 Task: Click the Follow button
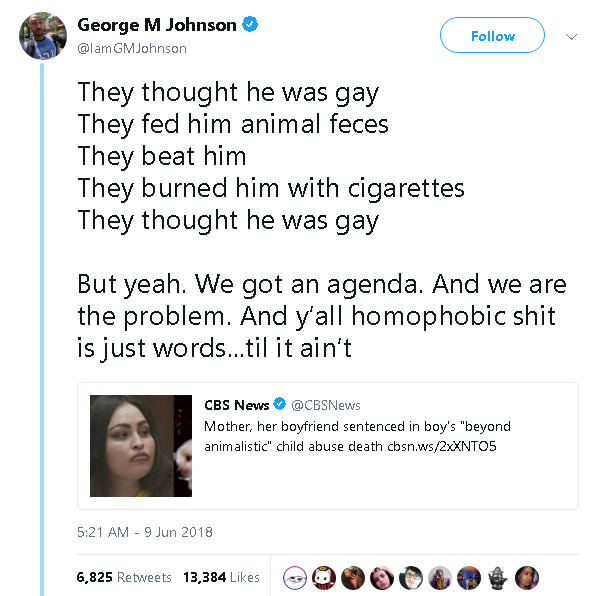pos(492,36)
